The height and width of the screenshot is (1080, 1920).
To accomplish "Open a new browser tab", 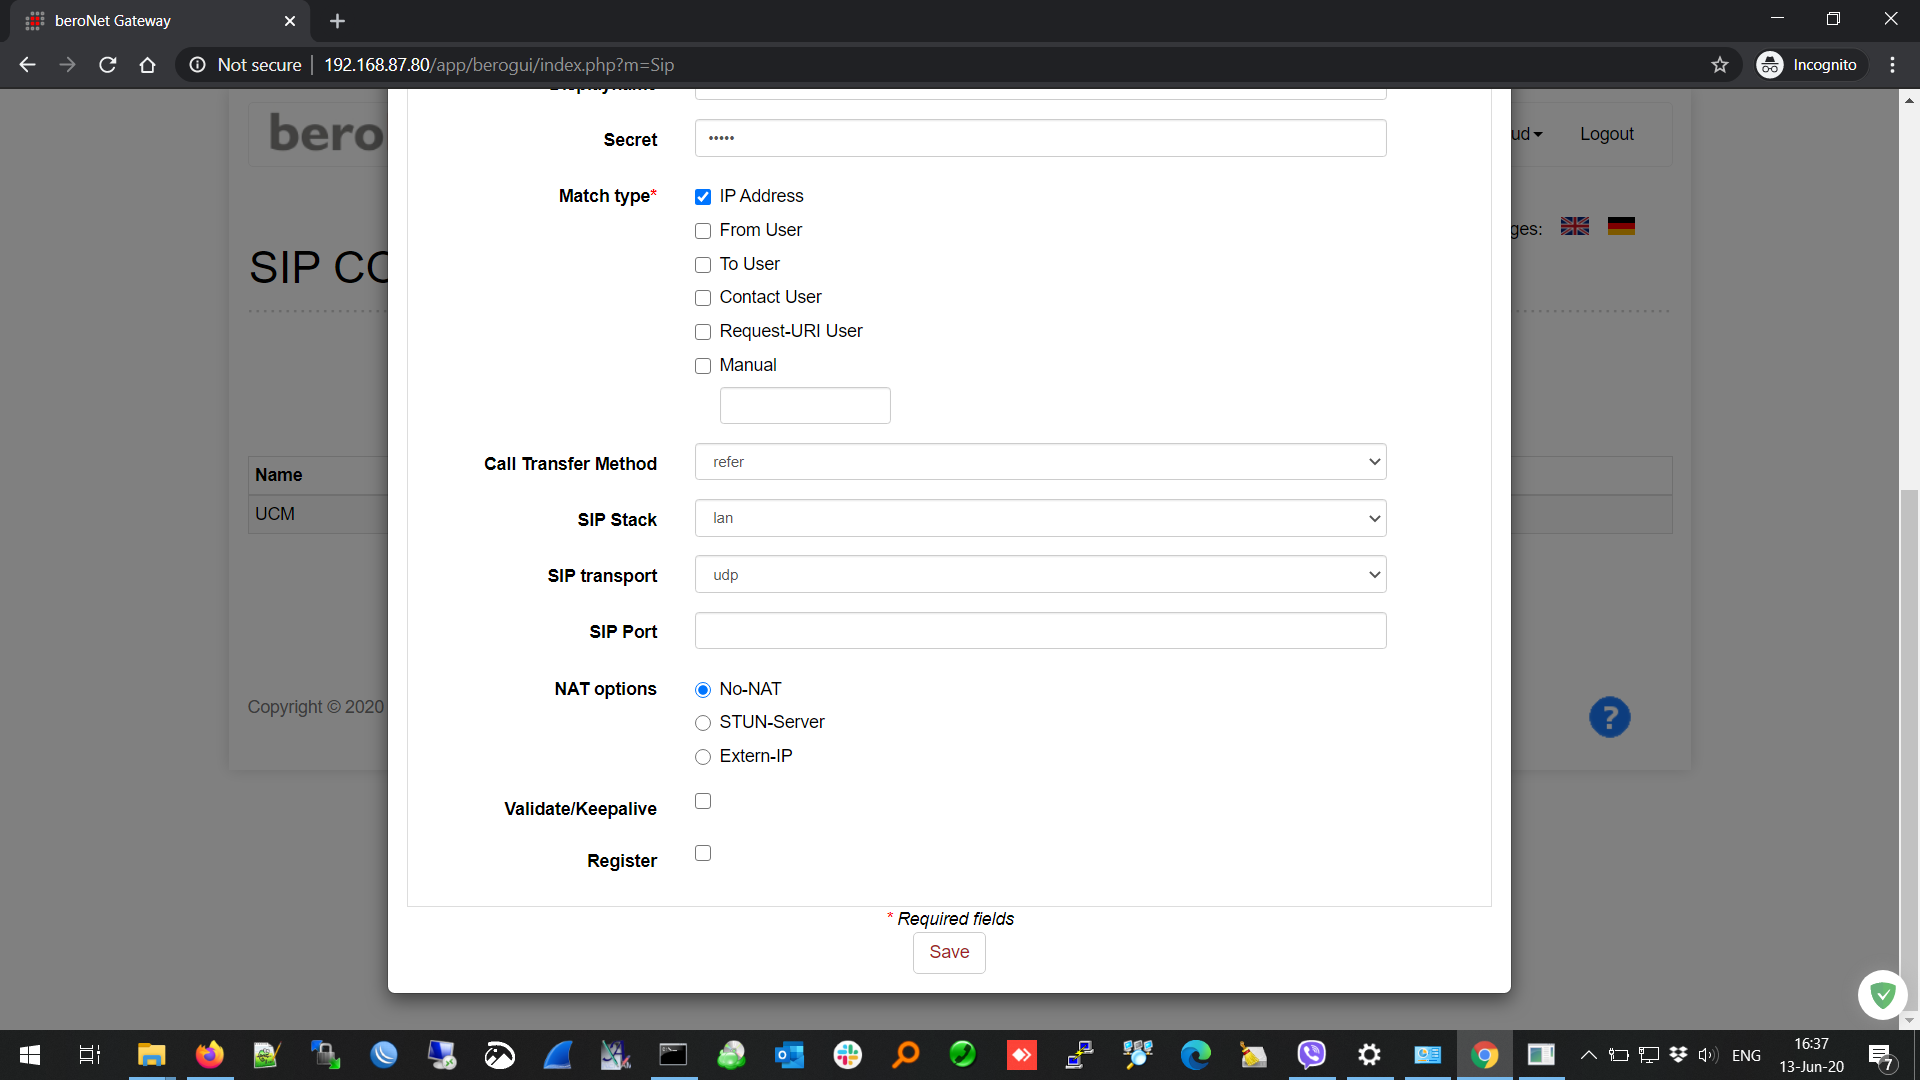I will (x=337, y=21).
